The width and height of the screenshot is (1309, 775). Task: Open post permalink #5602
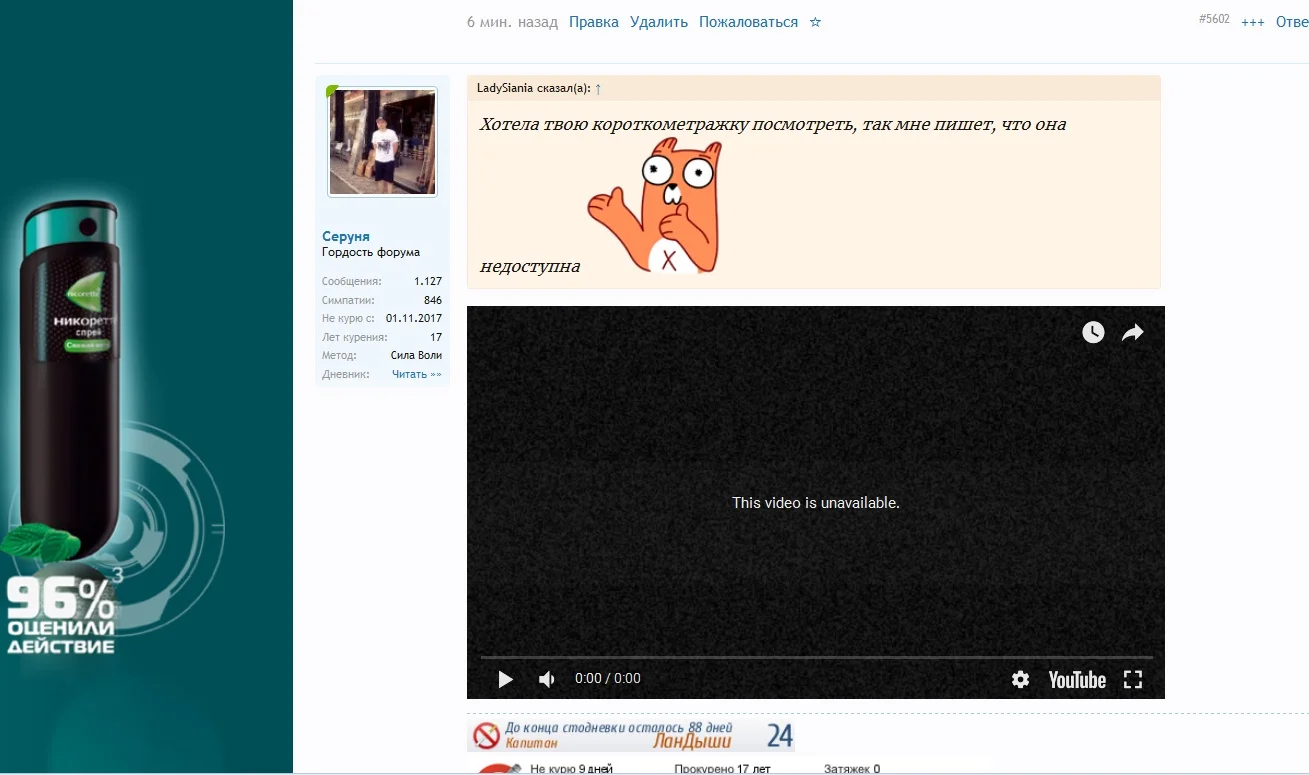click(1214, 19)
